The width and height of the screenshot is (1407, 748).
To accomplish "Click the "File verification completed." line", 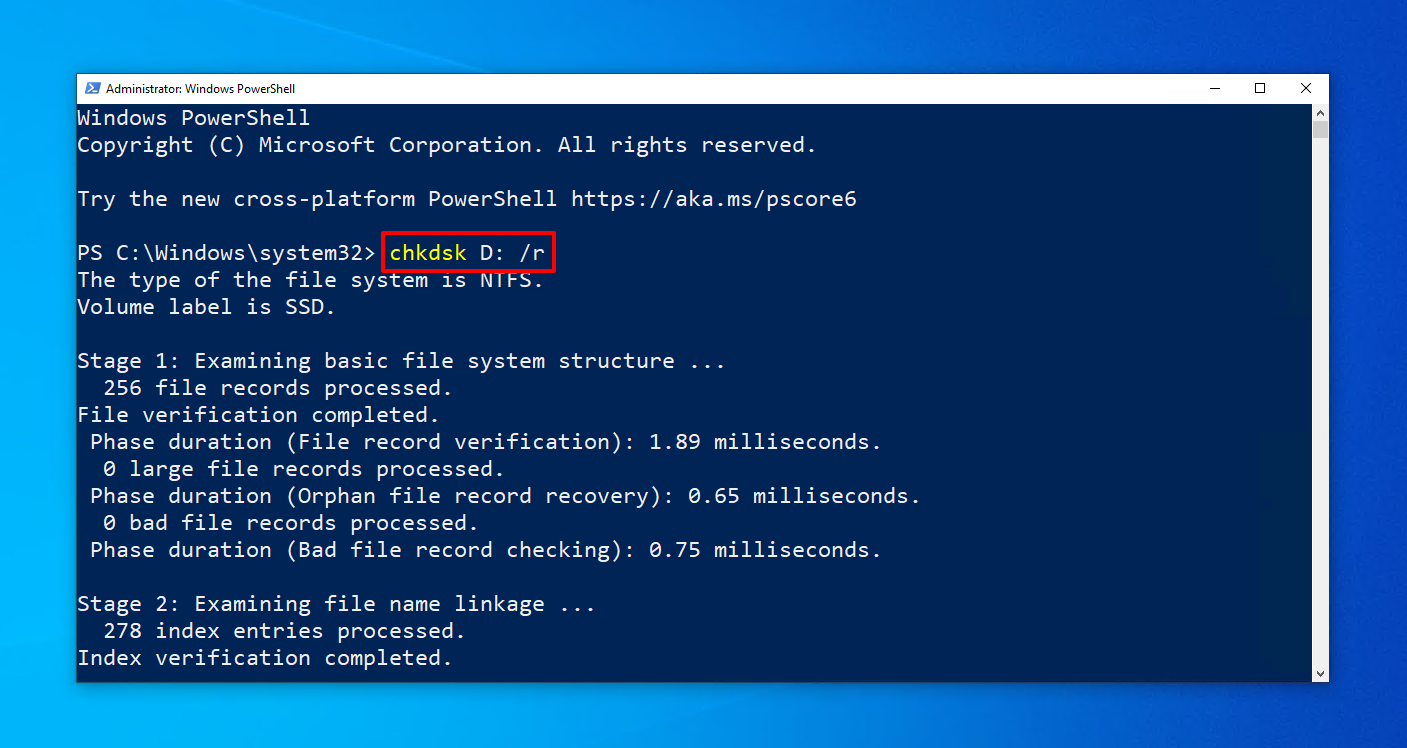I will [x=258, y=415].
